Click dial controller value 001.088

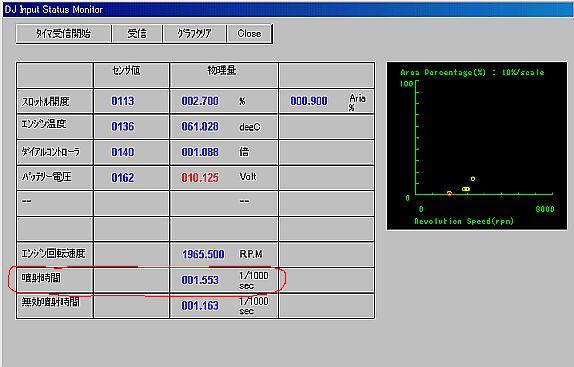[200, 152]
